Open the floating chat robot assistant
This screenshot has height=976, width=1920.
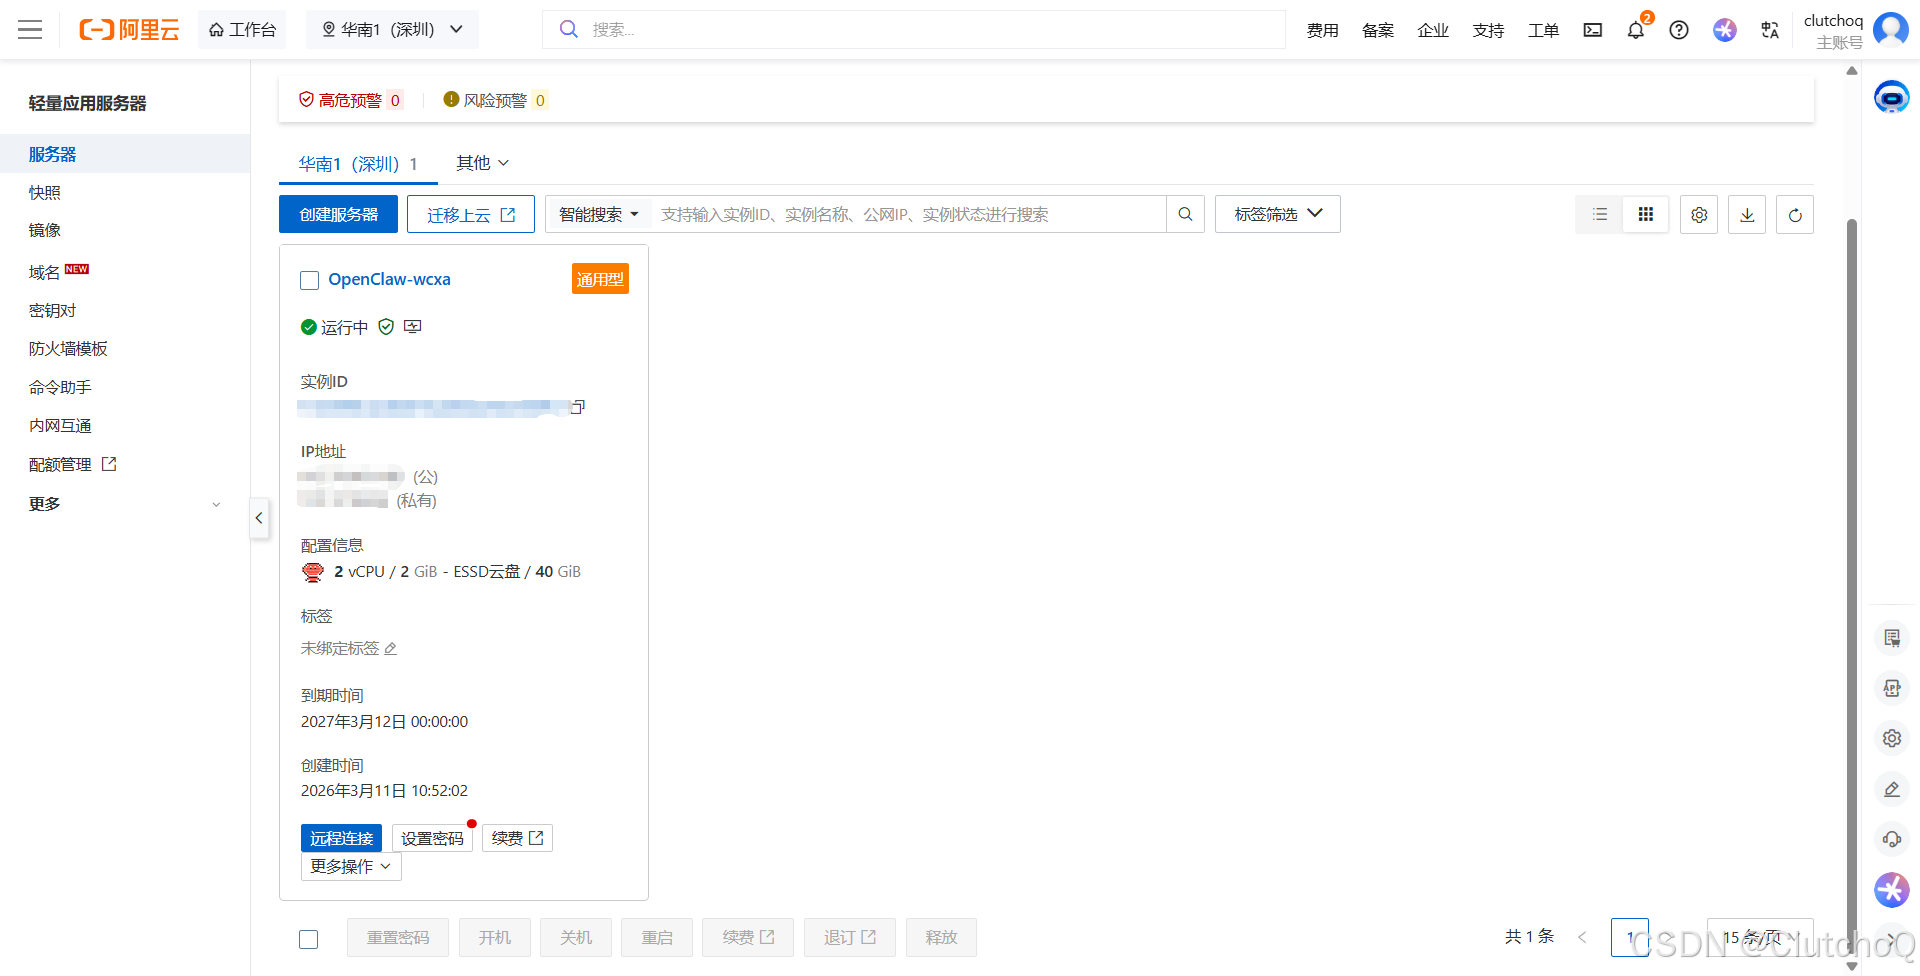(1891, 97)
